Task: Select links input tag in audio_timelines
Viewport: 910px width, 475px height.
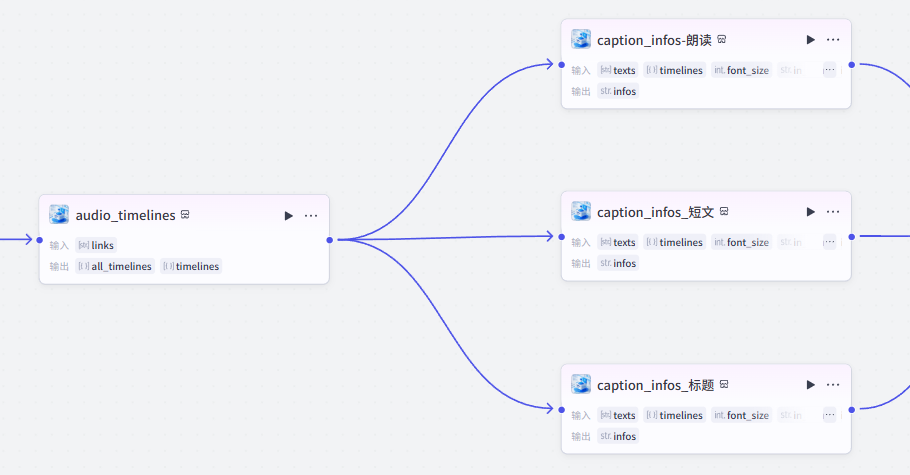Action: (x=97, y=245)
